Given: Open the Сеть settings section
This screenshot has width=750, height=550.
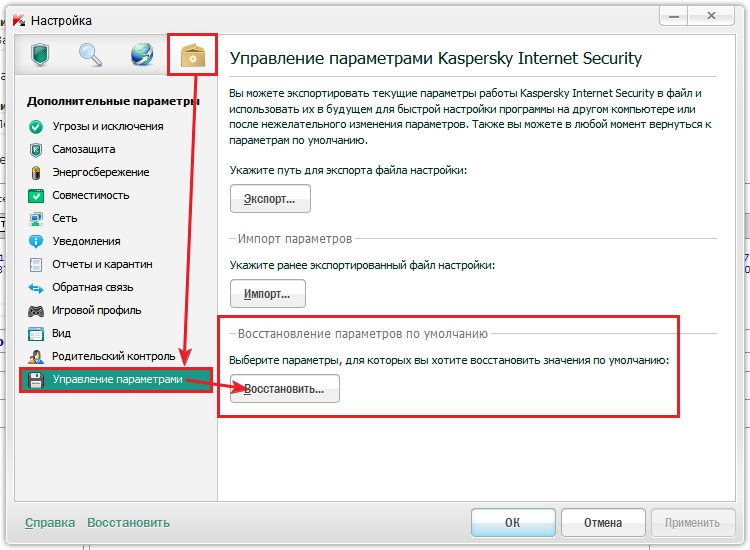Looking at the screenshot, I should [x=65, y=218].
